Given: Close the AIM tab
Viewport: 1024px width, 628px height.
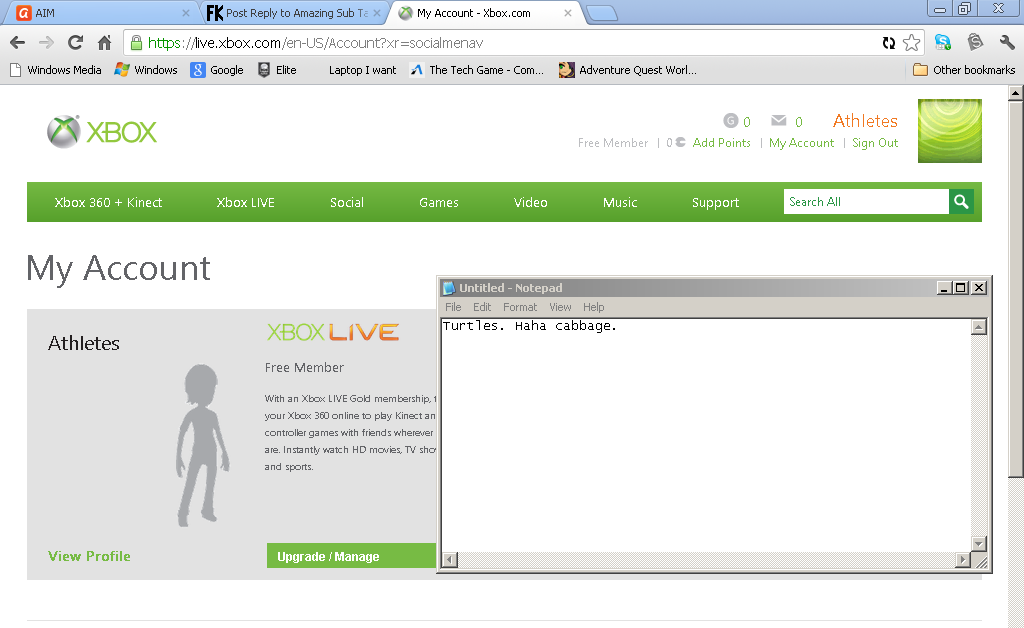Looking at the screenshot, I should click(185, 13).
